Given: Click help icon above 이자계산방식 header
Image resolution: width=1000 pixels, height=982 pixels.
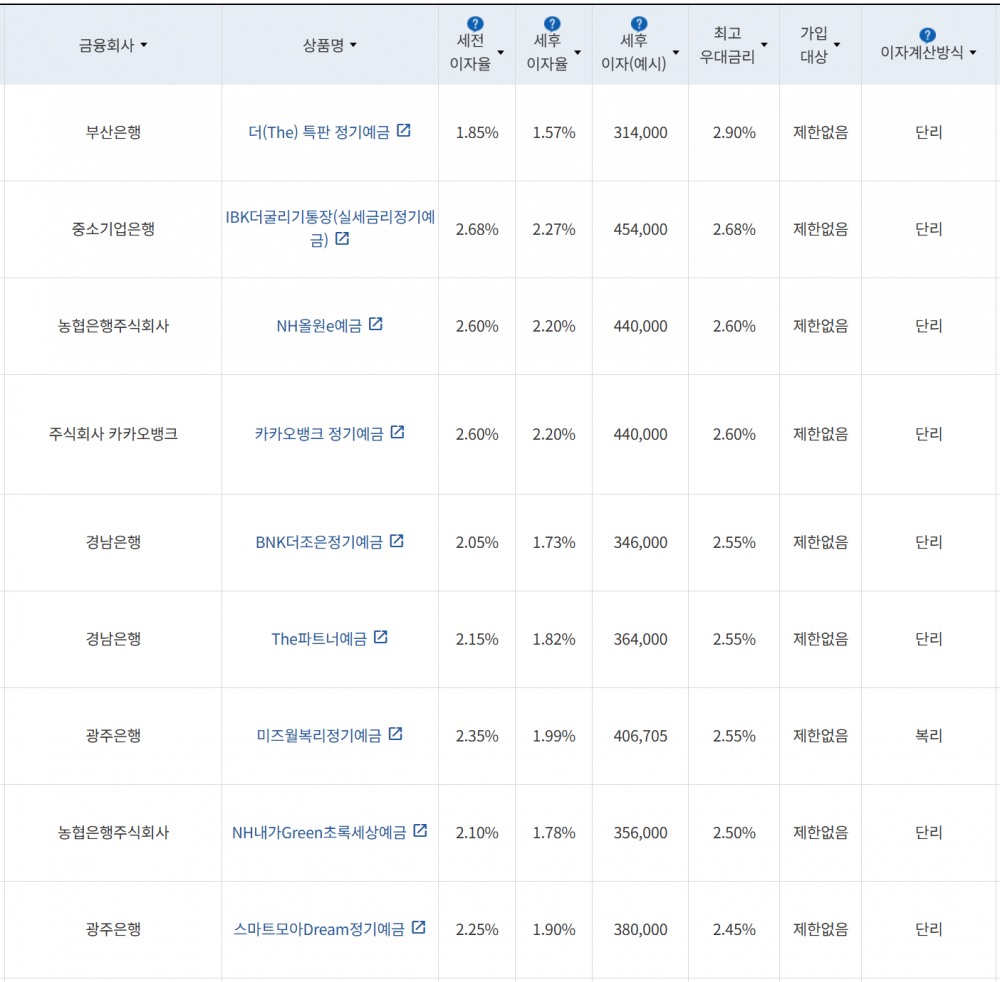Looking at the screenshot, I should [x=928, y=35].
